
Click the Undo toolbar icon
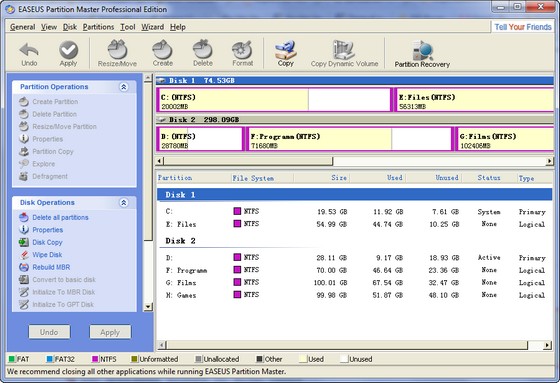[x=29, y=54]
